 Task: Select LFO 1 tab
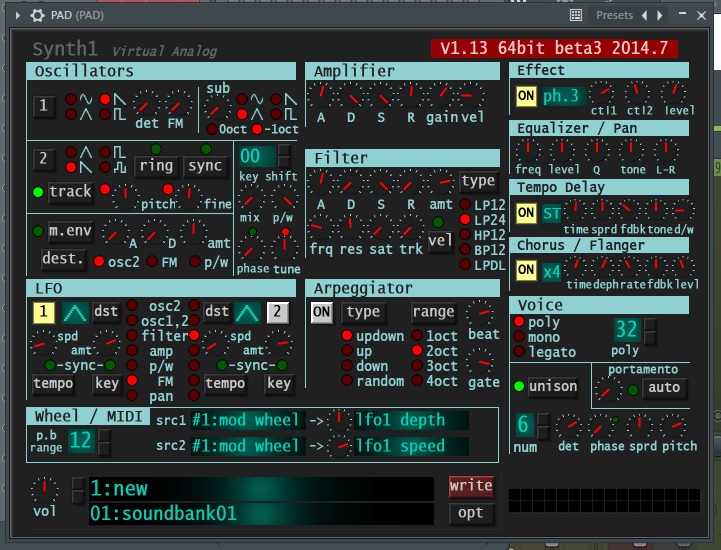44,313
